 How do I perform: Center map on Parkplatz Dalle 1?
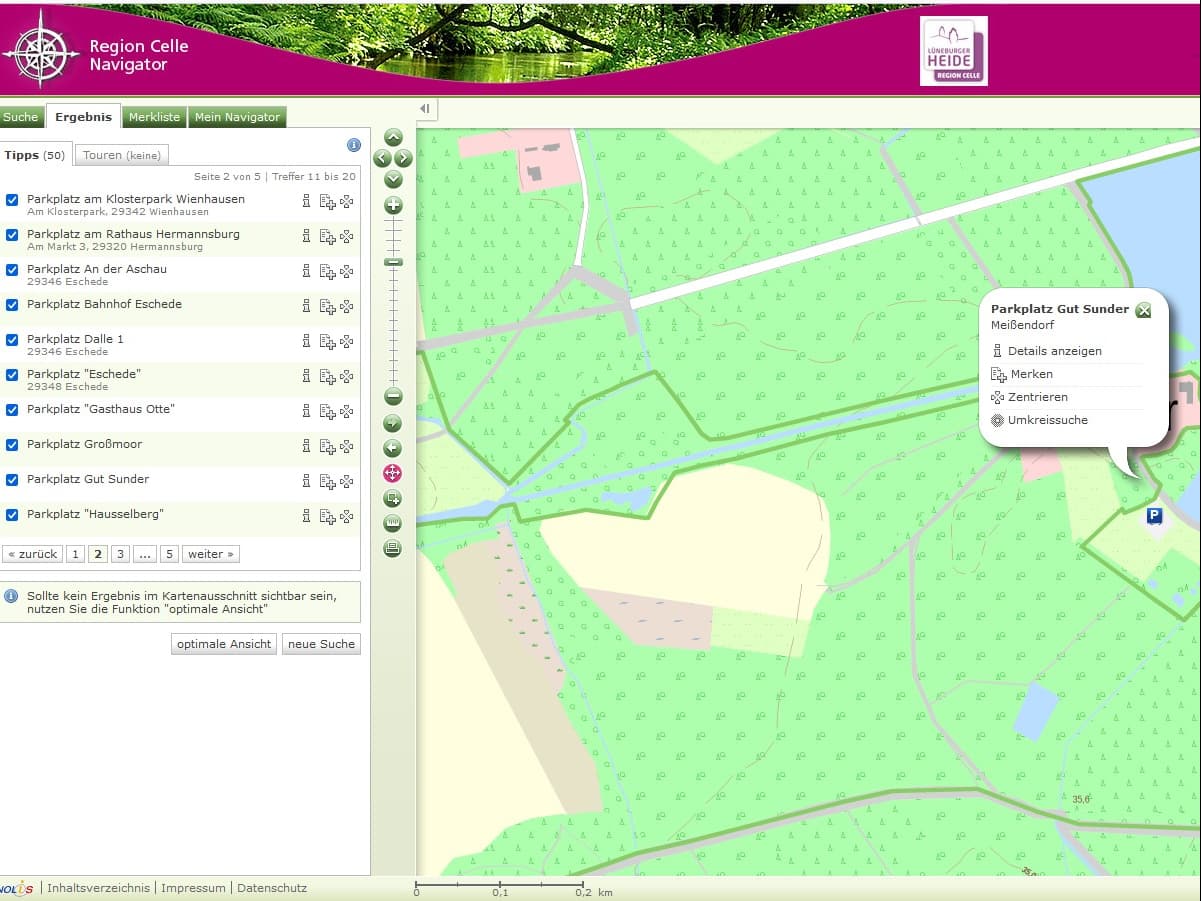pyautogui.click(x=346, y=341)
